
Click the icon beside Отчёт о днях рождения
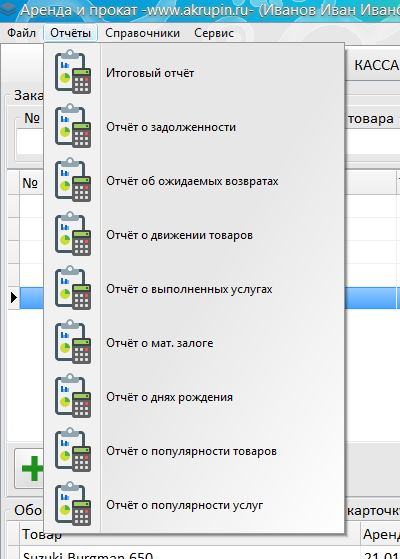(x=73, y=396)
